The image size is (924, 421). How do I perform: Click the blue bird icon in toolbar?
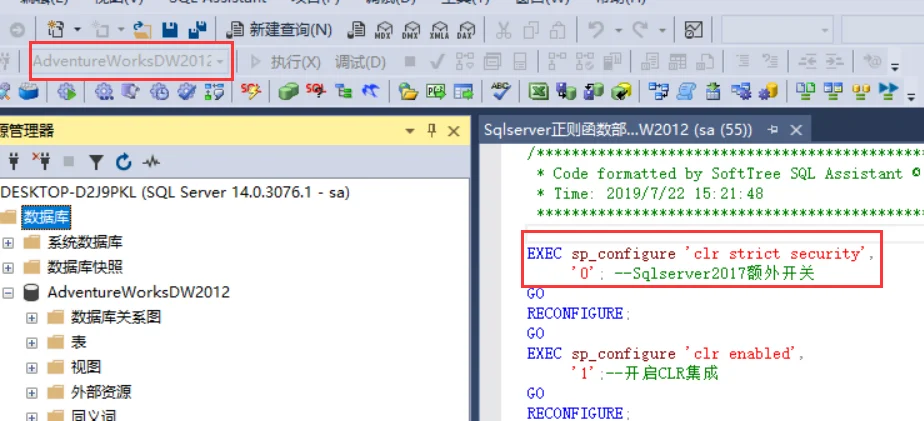tap(371, 91)
